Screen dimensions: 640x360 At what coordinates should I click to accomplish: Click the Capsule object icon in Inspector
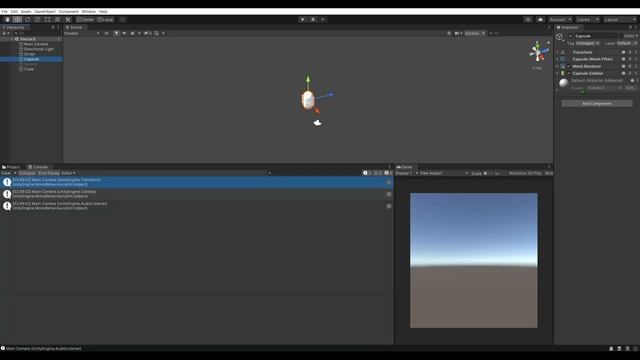pyautogui.click(x=560, y=37)
